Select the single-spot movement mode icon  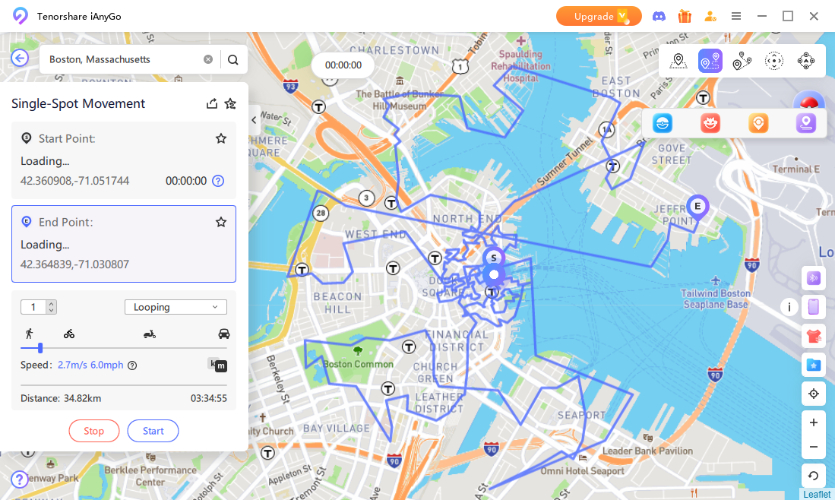(710, 61)
